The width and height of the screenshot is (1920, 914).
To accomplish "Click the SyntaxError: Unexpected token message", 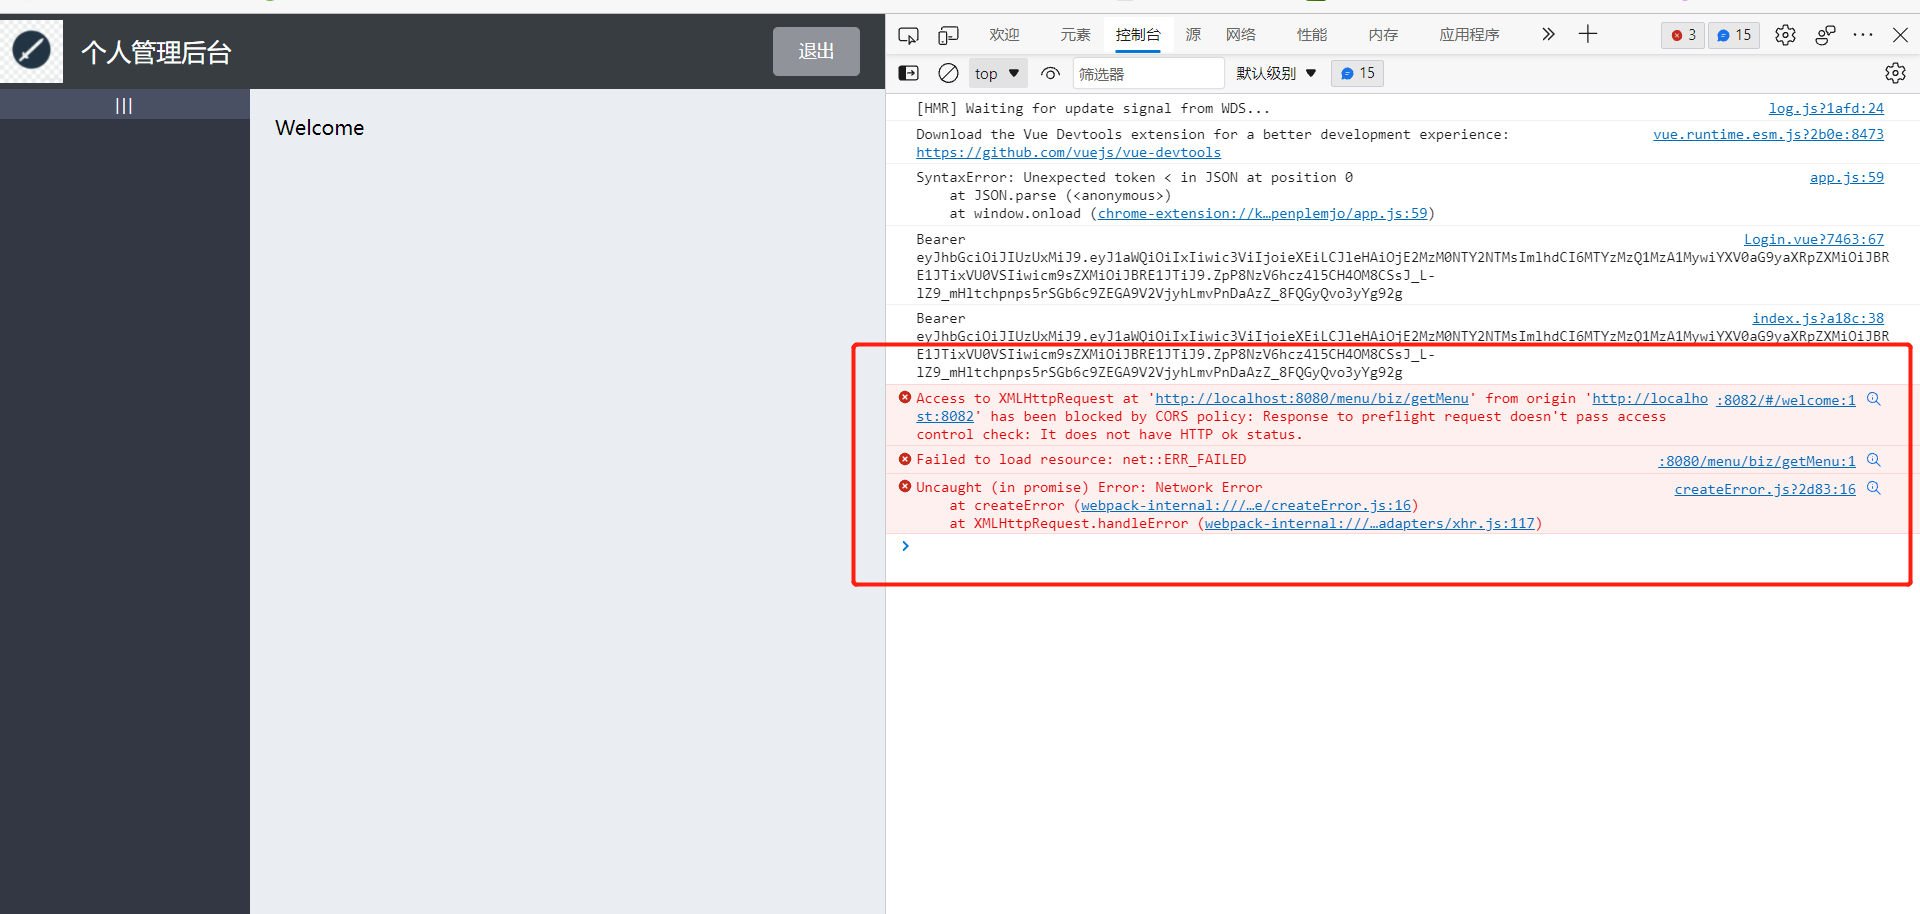I will click(x=1134, y=177).
